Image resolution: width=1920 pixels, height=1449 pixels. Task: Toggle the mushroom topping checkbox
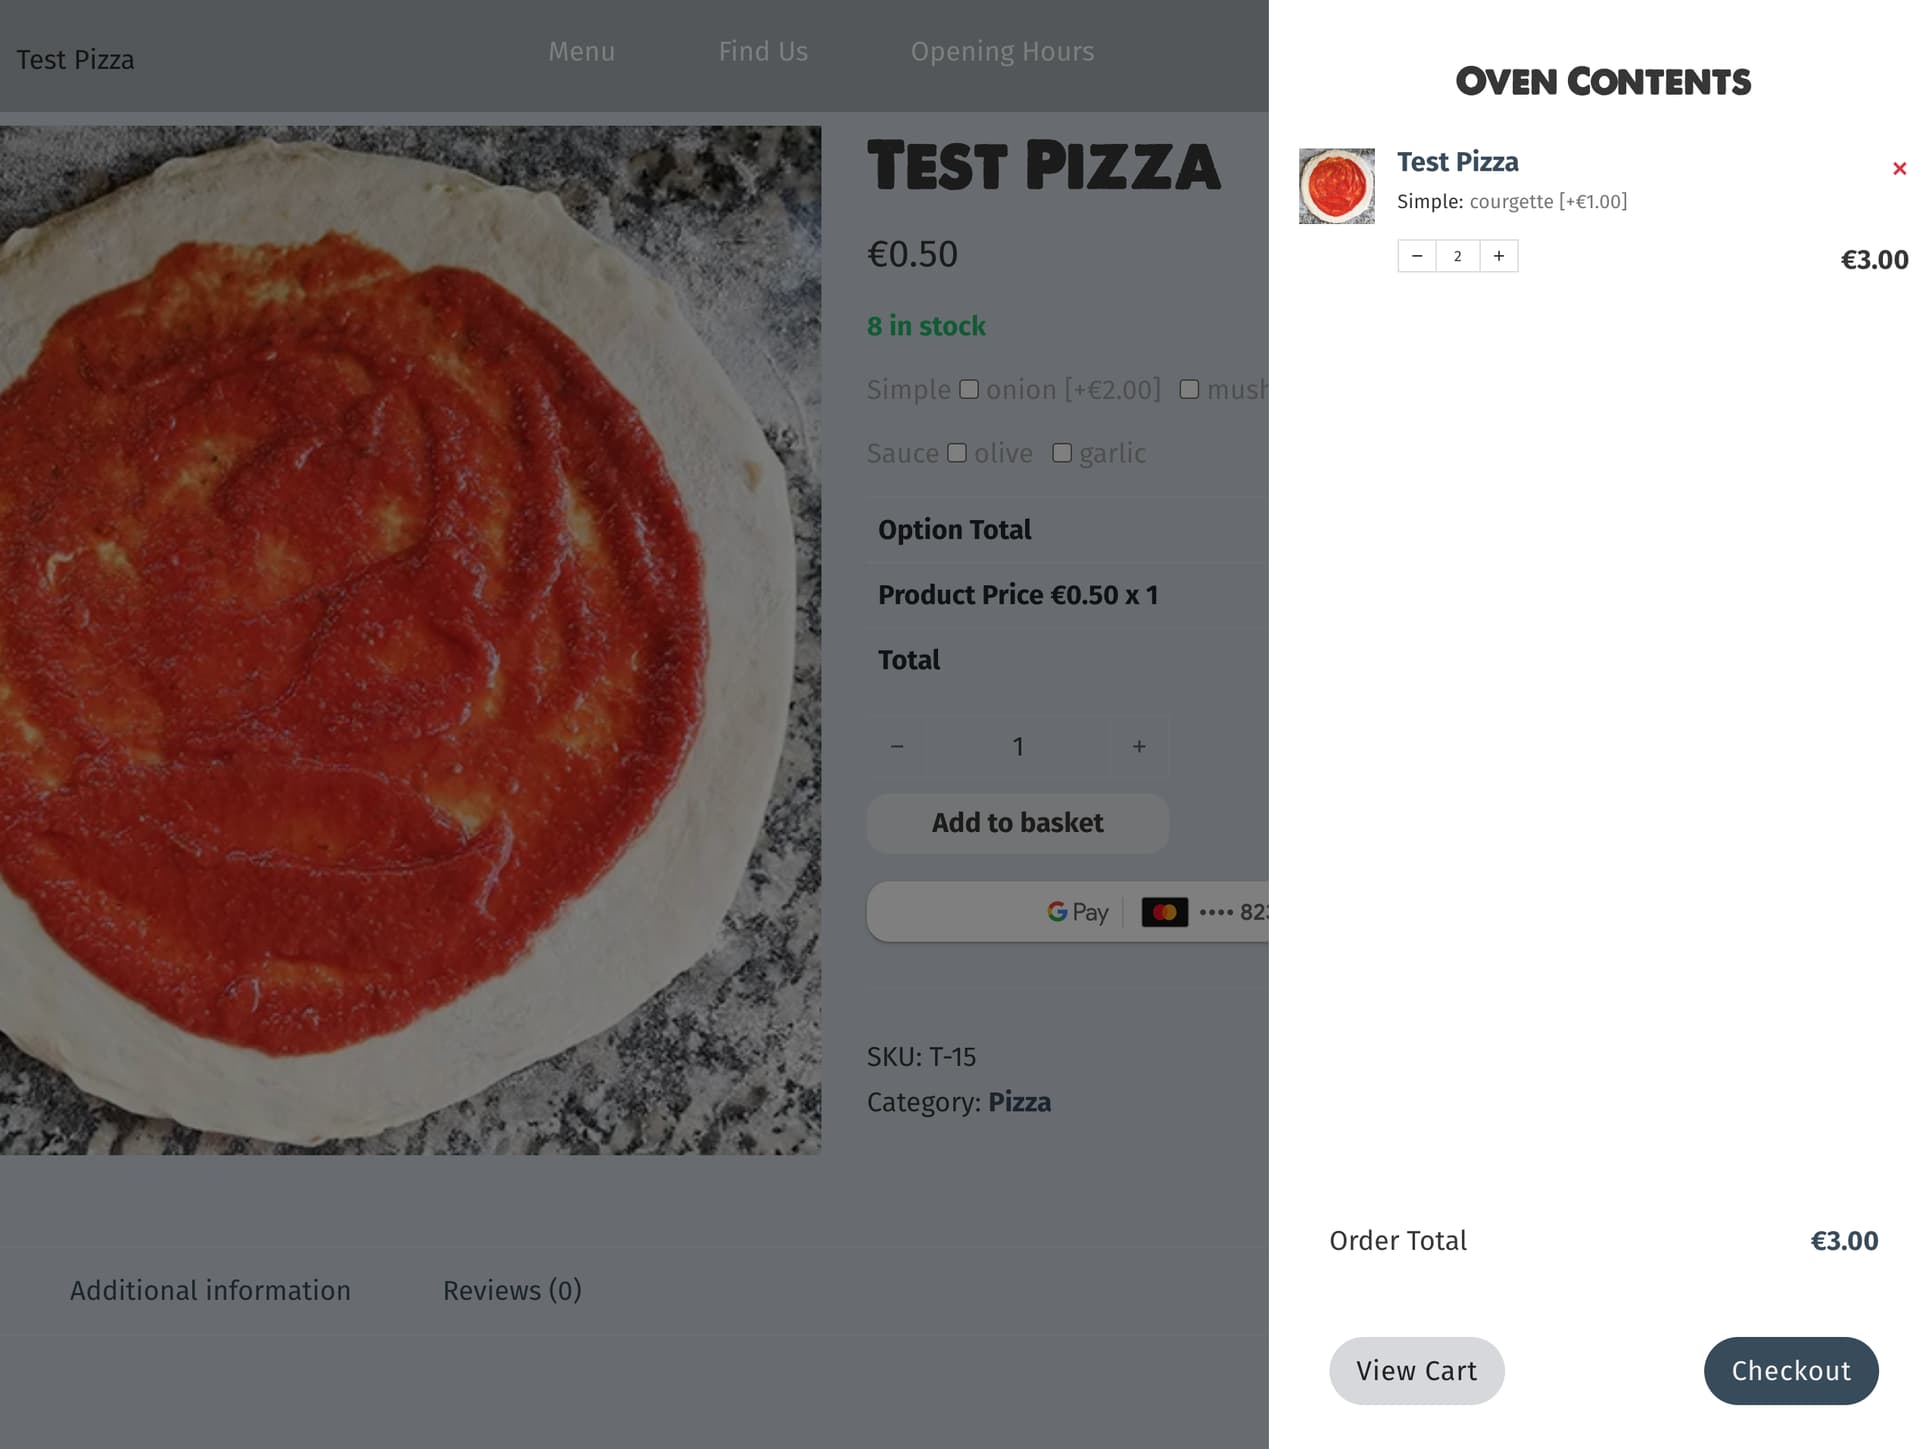pyautogui.click(x=1189, y=389)
